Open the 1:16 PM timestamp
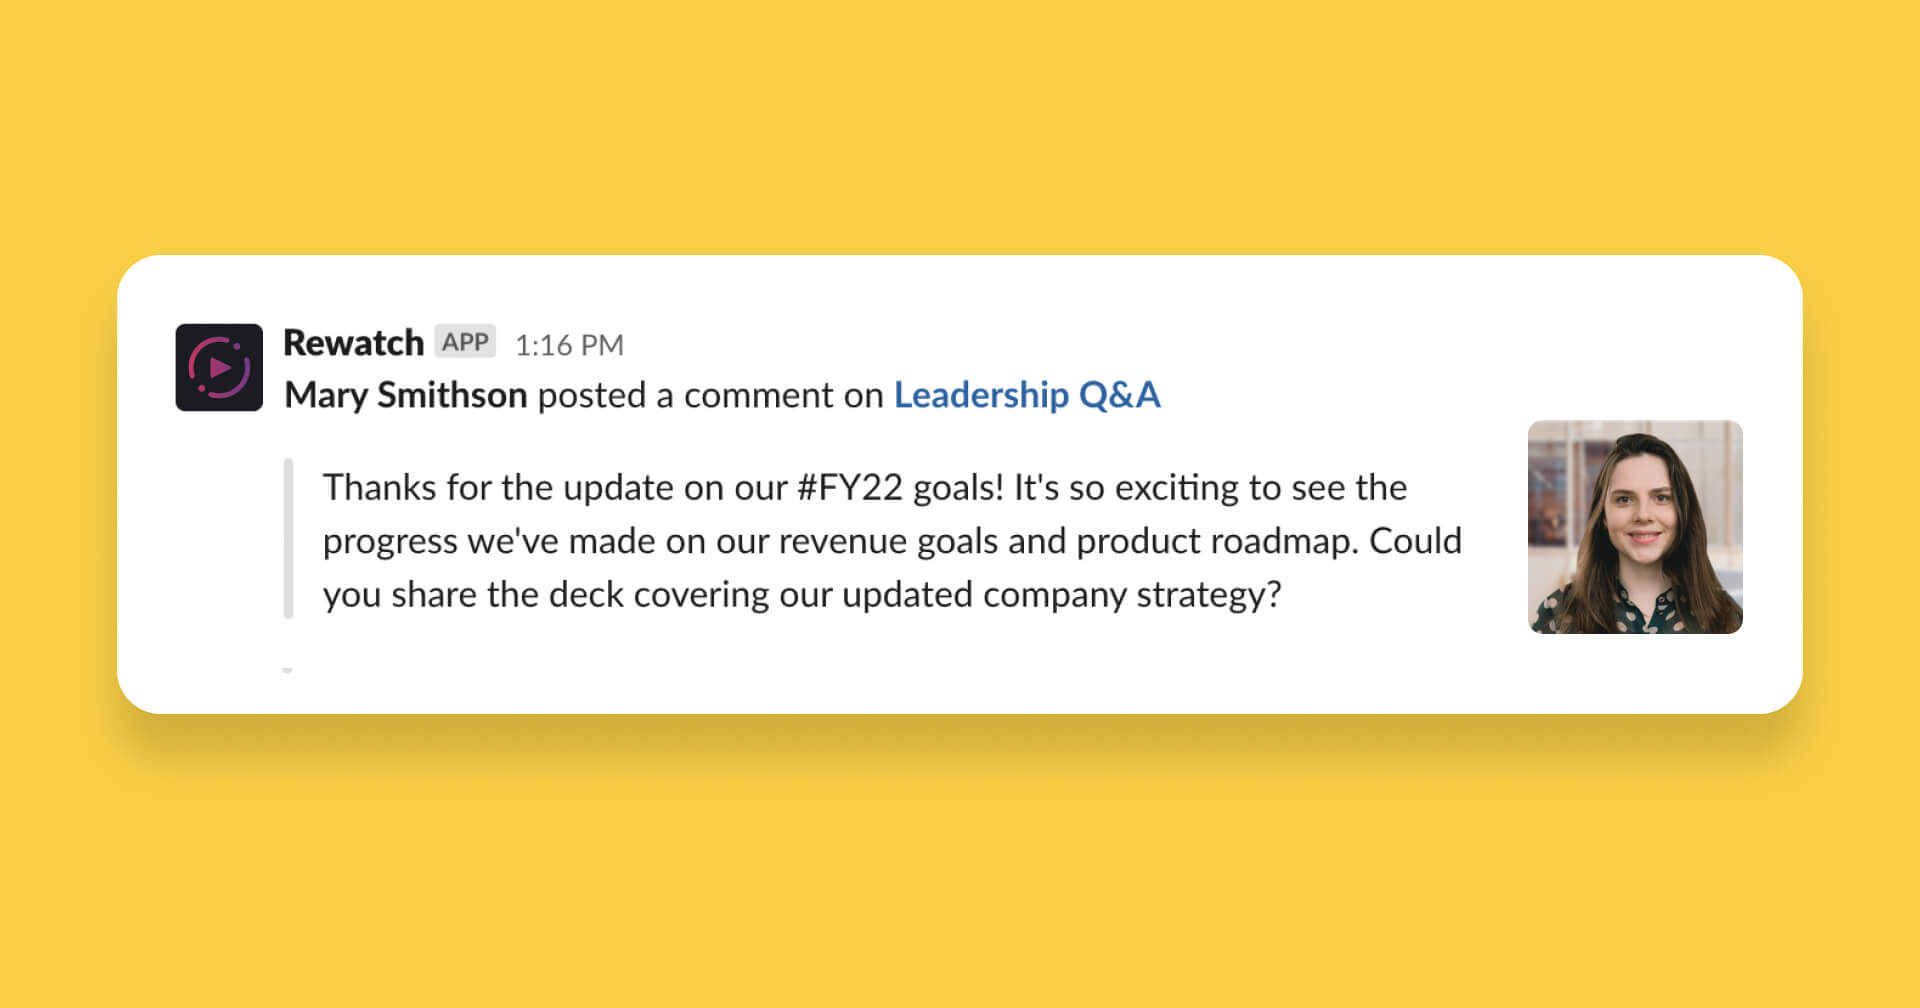This screenshot has height=1008, width=1920. click(569, 345)
